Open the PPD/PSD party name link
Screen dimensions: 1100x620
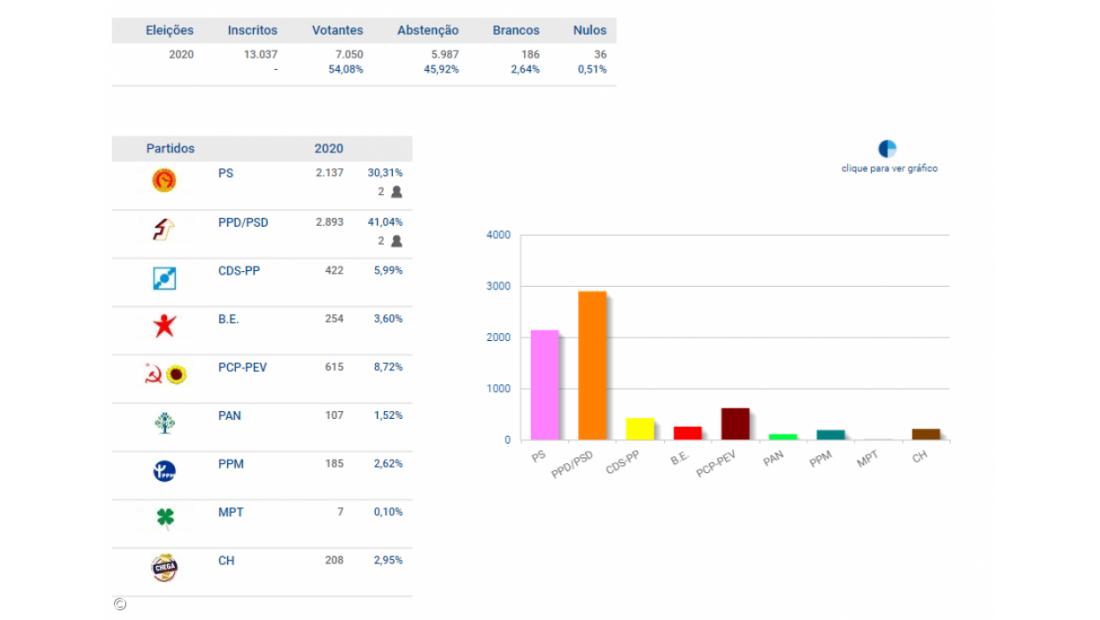(x=243, y=222)
